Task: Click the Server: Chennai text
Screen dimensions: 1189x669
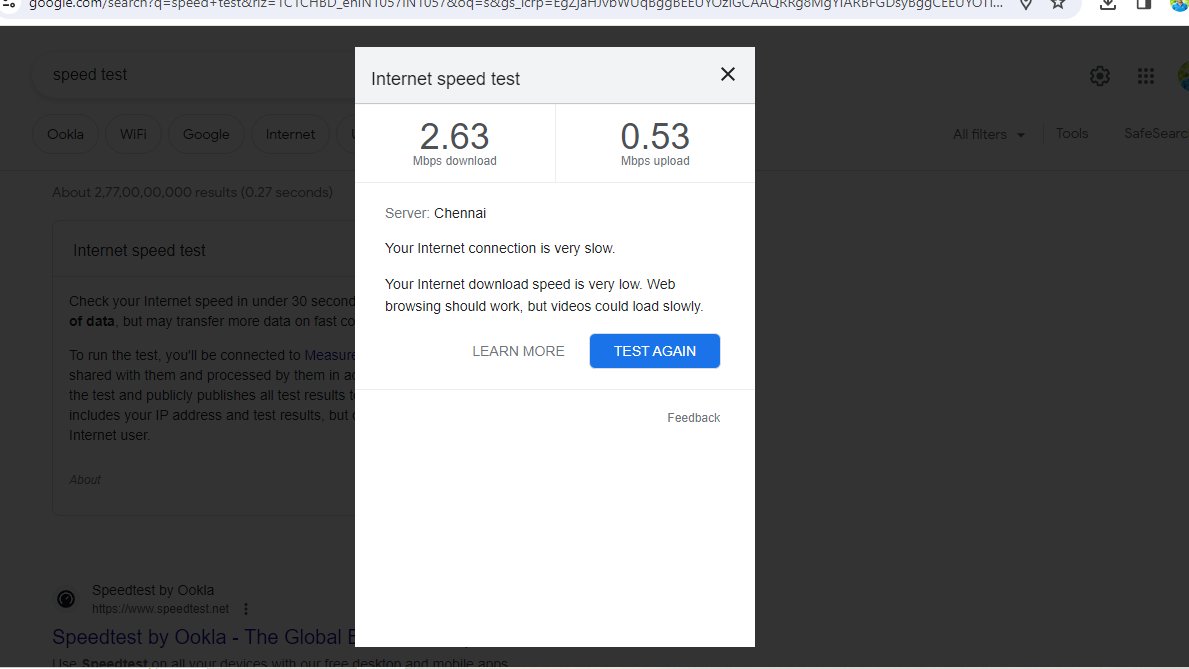Action: (x=435, y=213)
